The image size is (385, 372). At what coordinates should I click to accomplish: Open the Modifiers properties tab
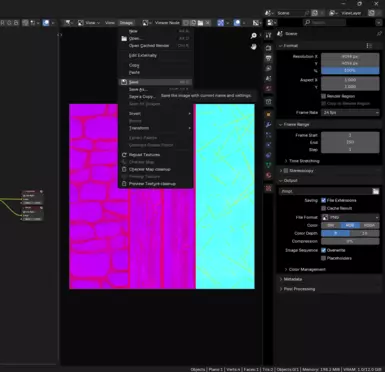point(269,125)
